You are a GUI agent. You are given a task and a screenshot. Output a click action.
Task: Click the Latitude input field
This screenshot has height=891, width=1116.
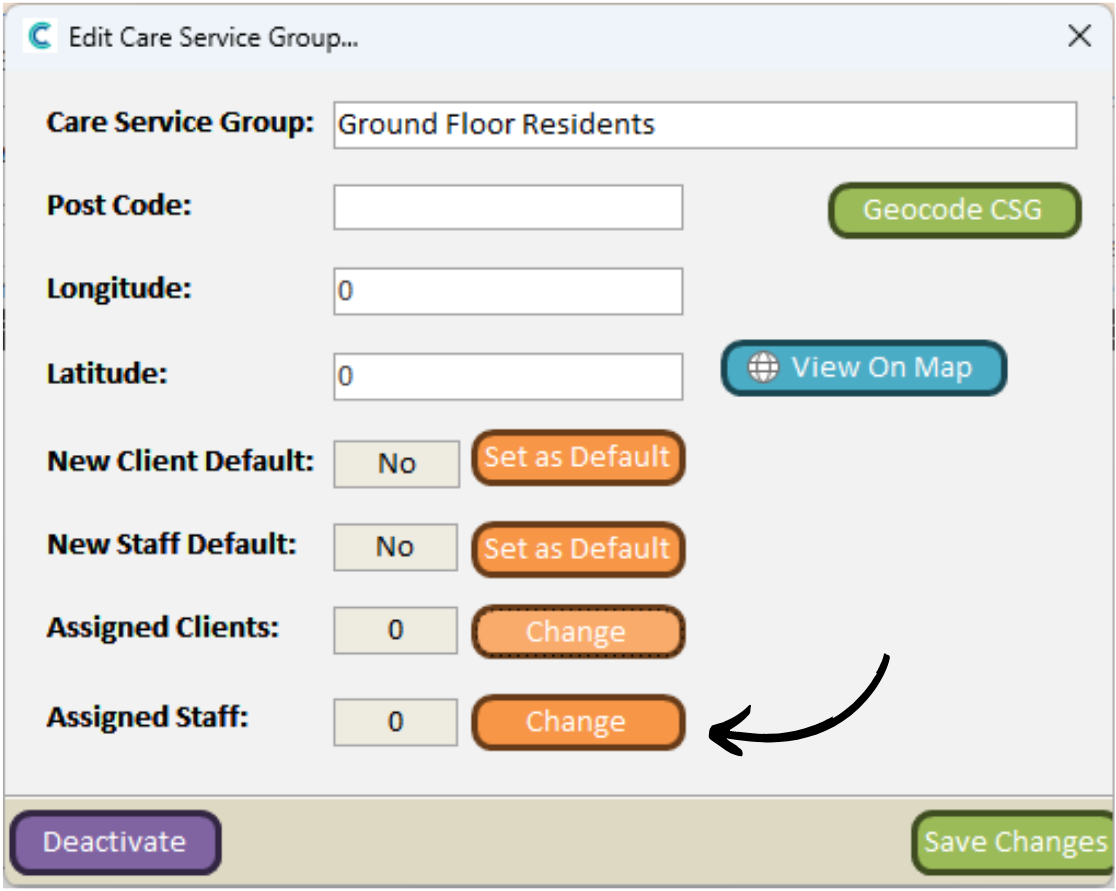(507, 376)
